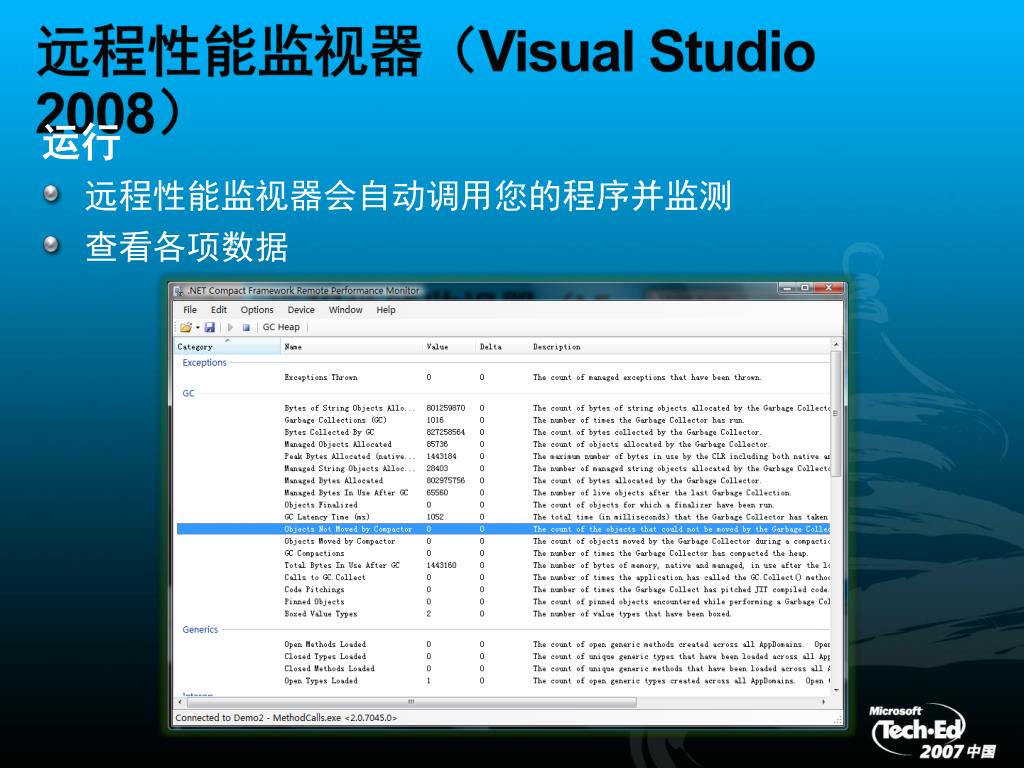Sort by the Category column header
This screenshot has width=1024, height=768.
pos(227,347)
